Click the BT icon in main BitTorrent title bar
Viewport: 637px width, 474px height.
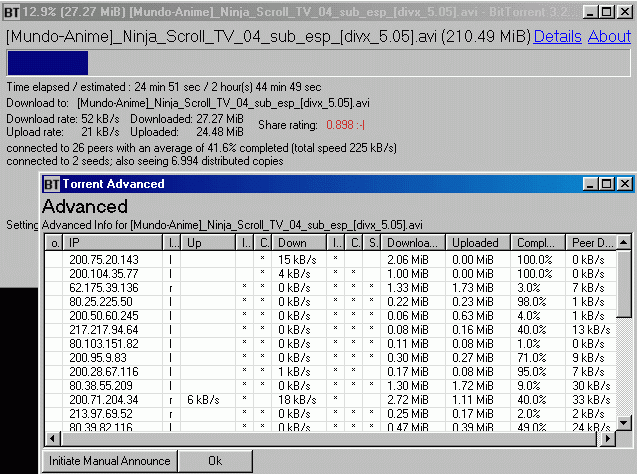(x=10, y=12)
